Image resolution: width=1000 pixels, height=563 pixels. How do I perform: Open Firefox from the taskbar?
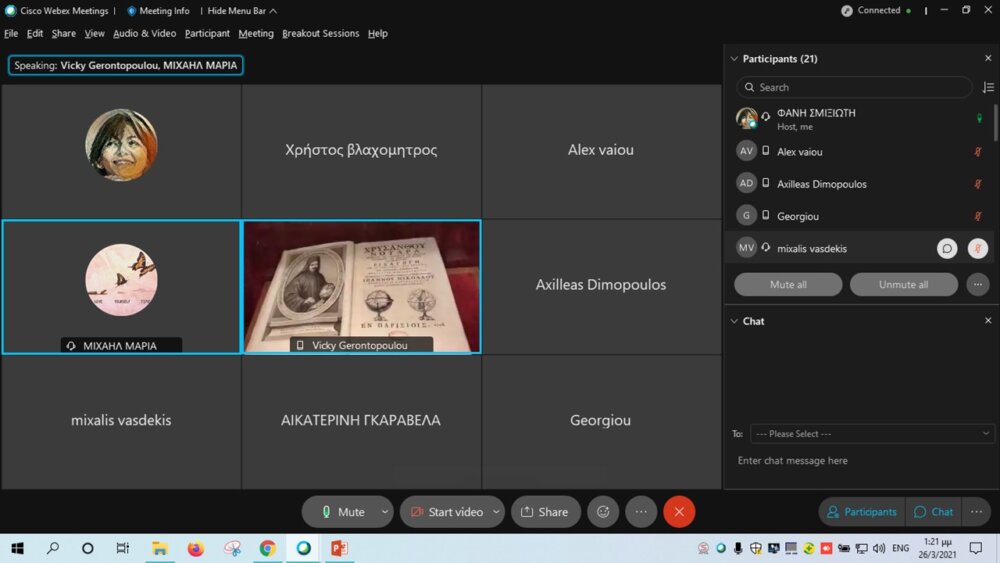[195, 548]
